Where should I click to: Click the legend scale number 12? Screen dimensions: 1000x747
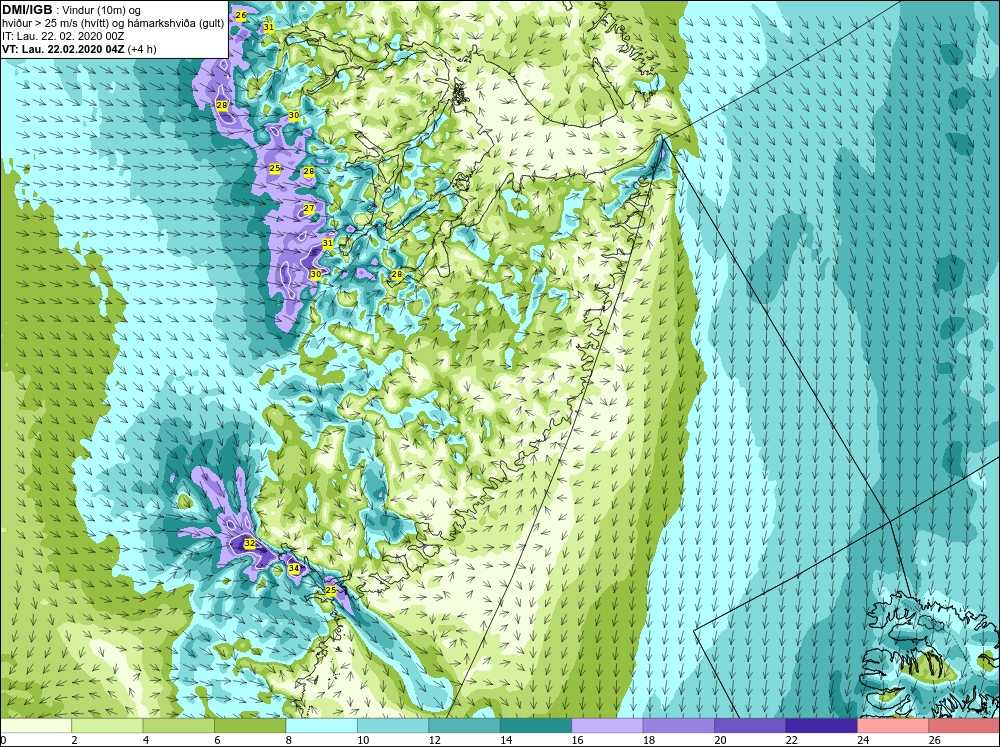point(434,740)
